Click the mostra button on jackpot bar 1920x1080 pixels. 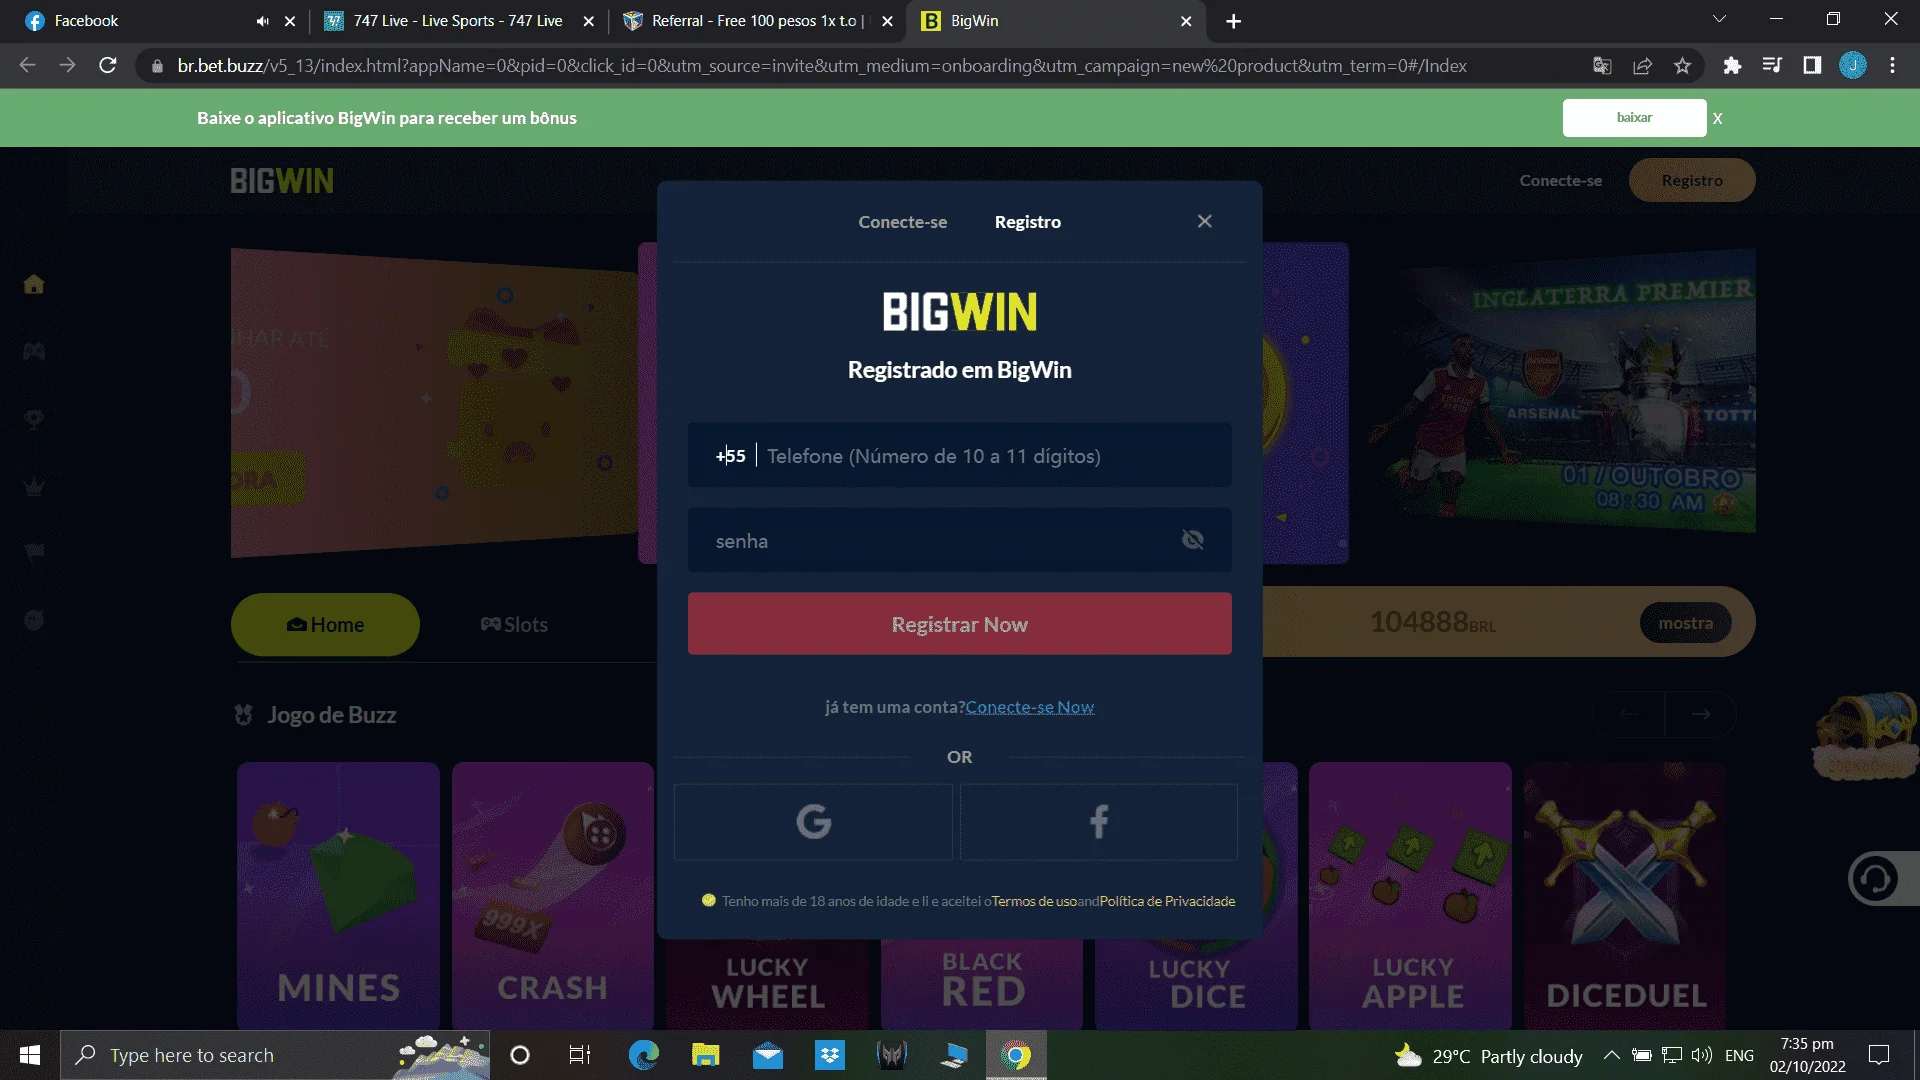tap(1685, 623)
